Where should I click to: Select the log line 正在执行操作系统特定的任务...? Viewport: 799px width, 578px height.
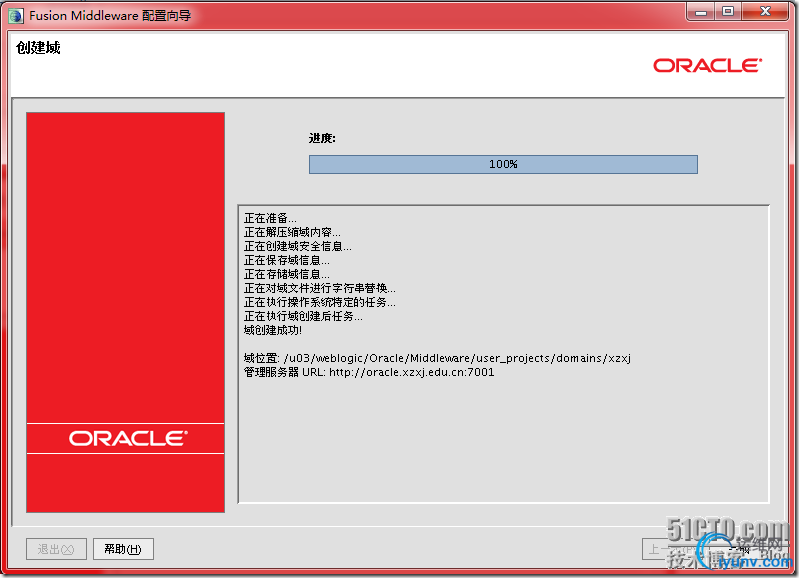[x=319, y=302]
